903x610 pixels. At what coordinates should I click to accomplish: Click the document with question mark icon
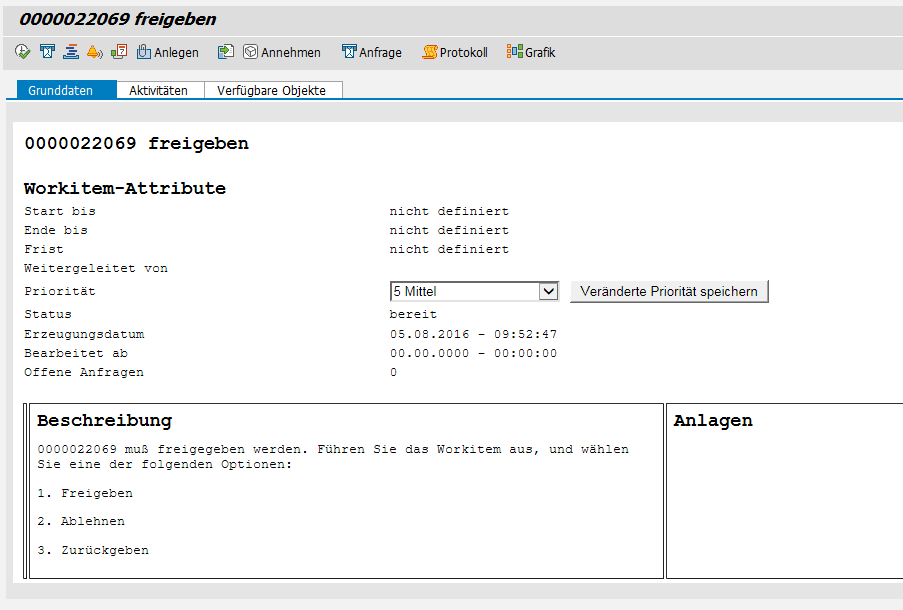coord(119,52)
